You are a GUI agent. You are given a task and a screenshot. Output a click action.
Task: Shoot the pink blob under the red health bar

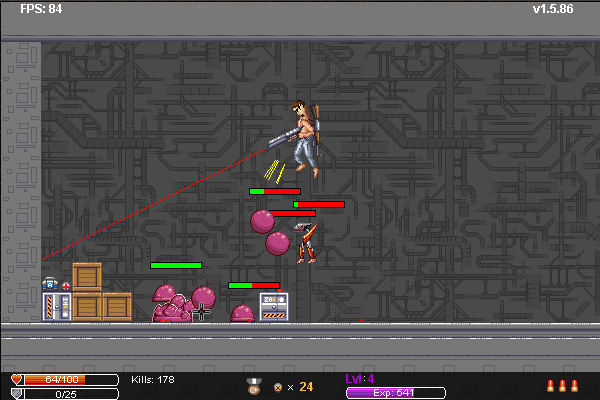click(x=262, y=221)
